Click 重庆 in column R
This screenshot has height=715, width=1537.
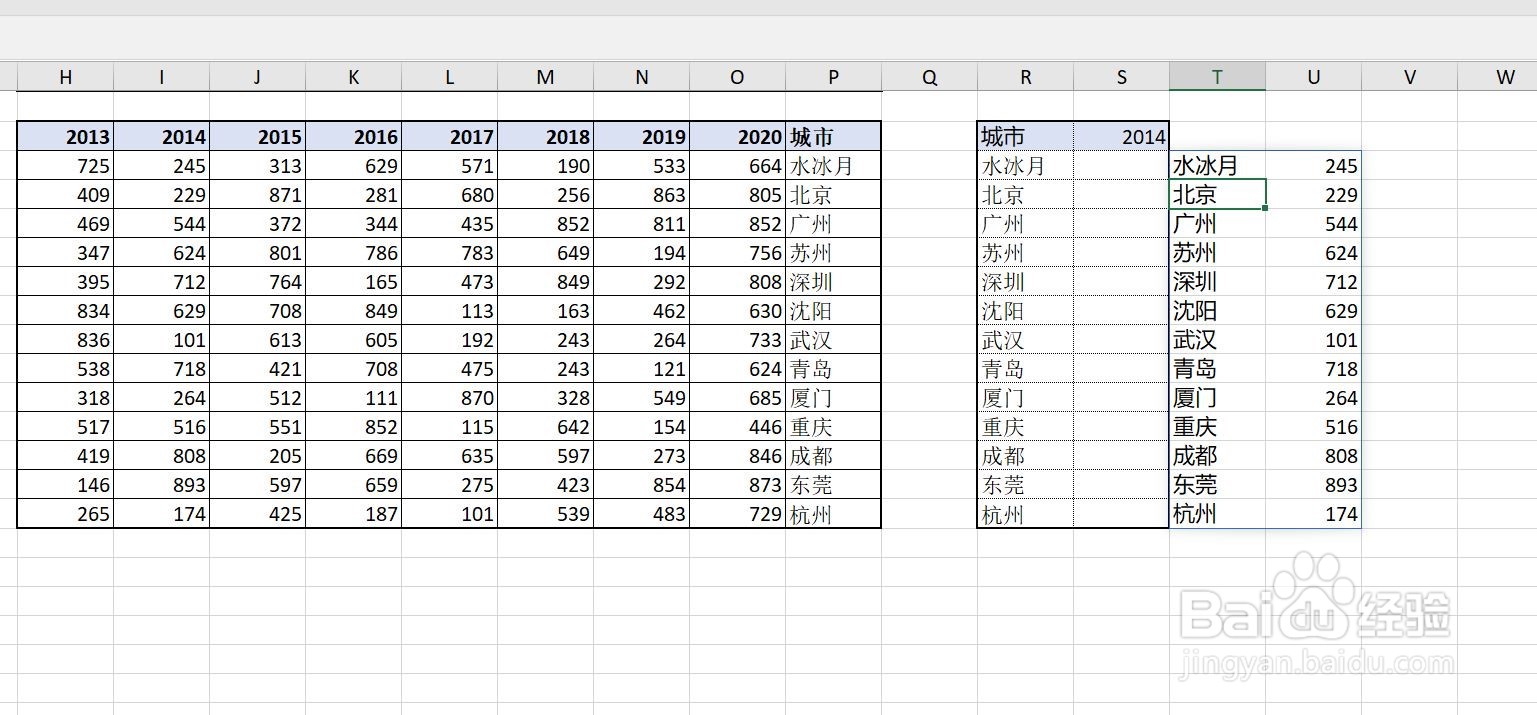1025,427
